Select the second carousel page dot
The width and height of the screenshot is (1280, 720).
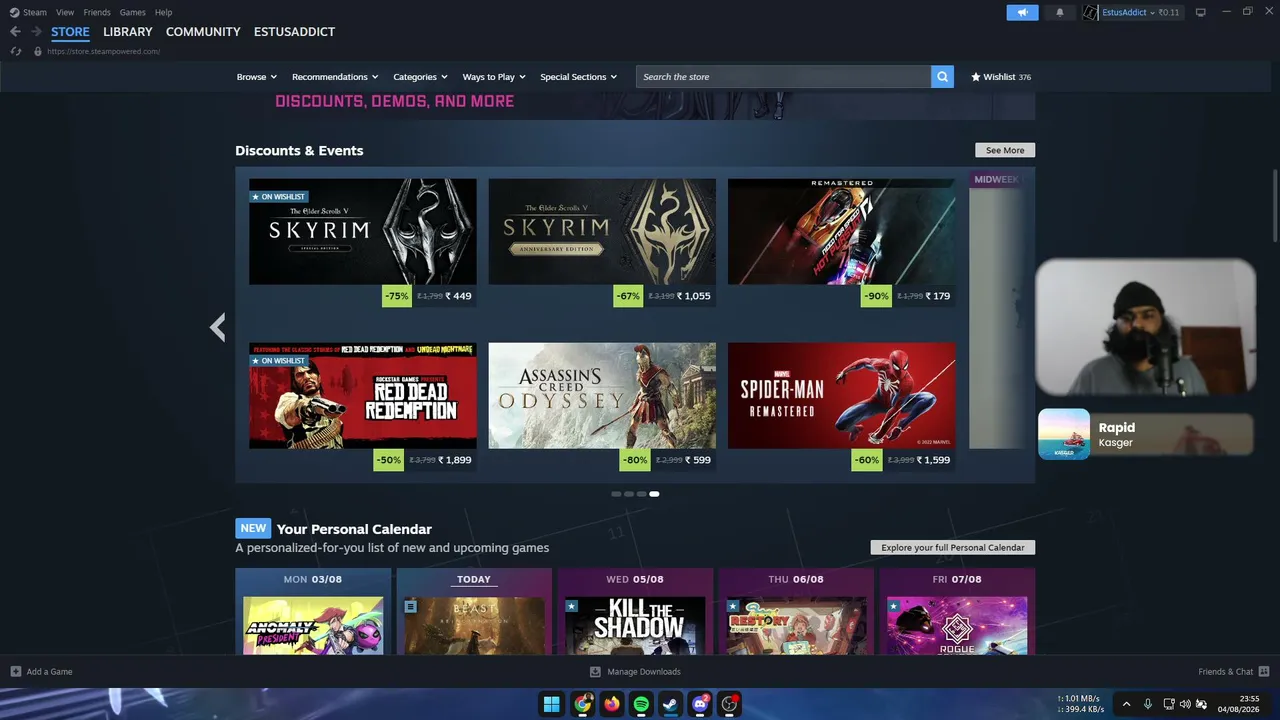tap(629, 494)
